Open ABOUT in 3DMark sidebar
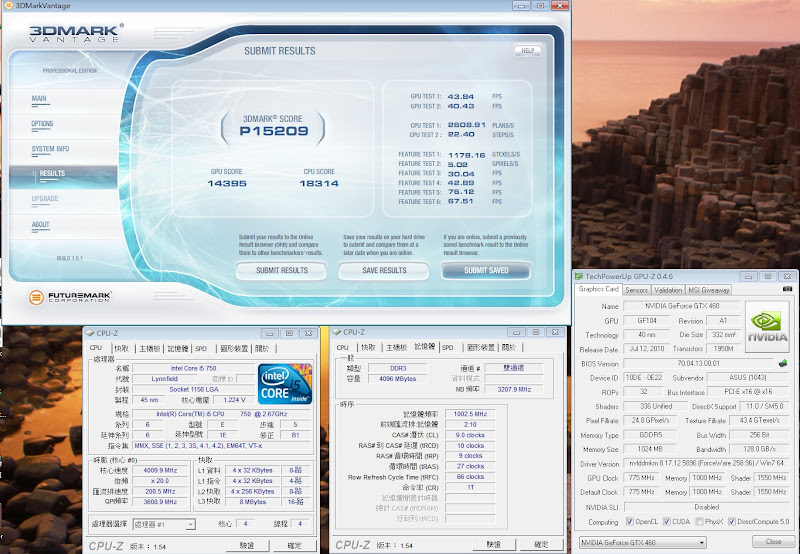This screenshot has height=554, width=800. [x=40, y=225]
